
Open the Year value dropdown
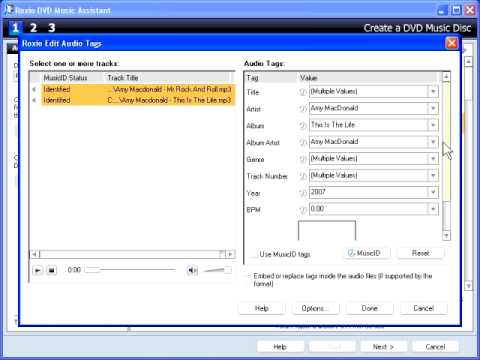pyautogui.click(x=433, y=192)
